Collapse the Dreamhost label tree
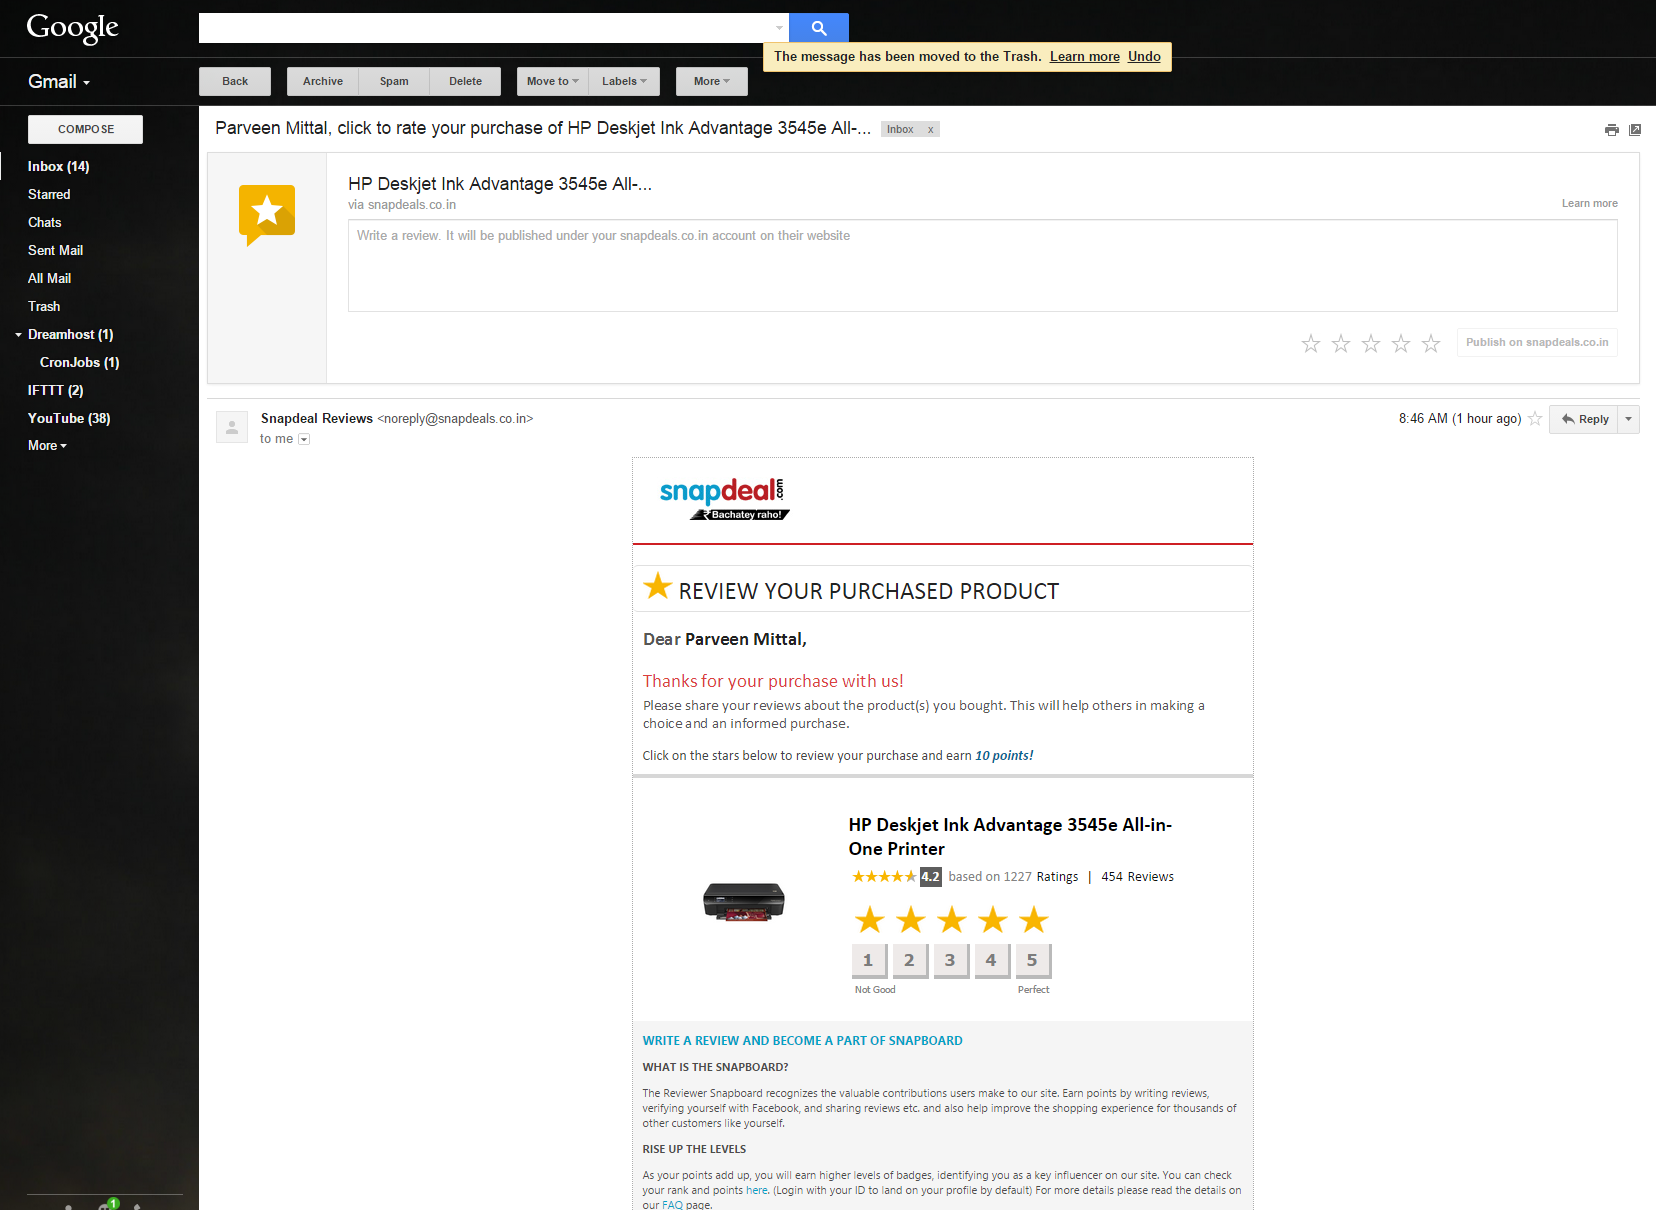 point(18,335)
